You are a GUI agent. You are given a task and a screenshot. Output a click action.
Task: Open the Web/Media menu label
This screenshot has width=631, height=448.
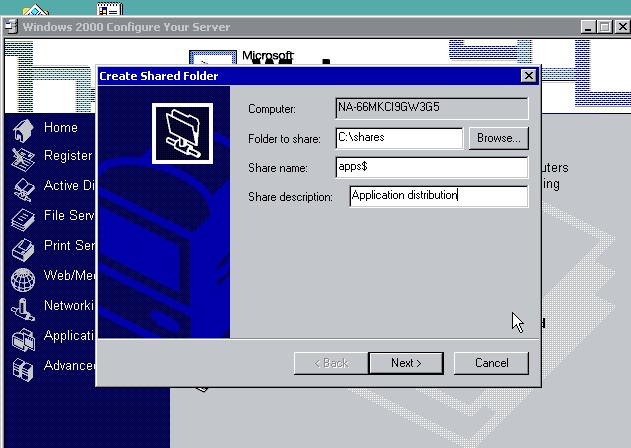tap(69, 275)
